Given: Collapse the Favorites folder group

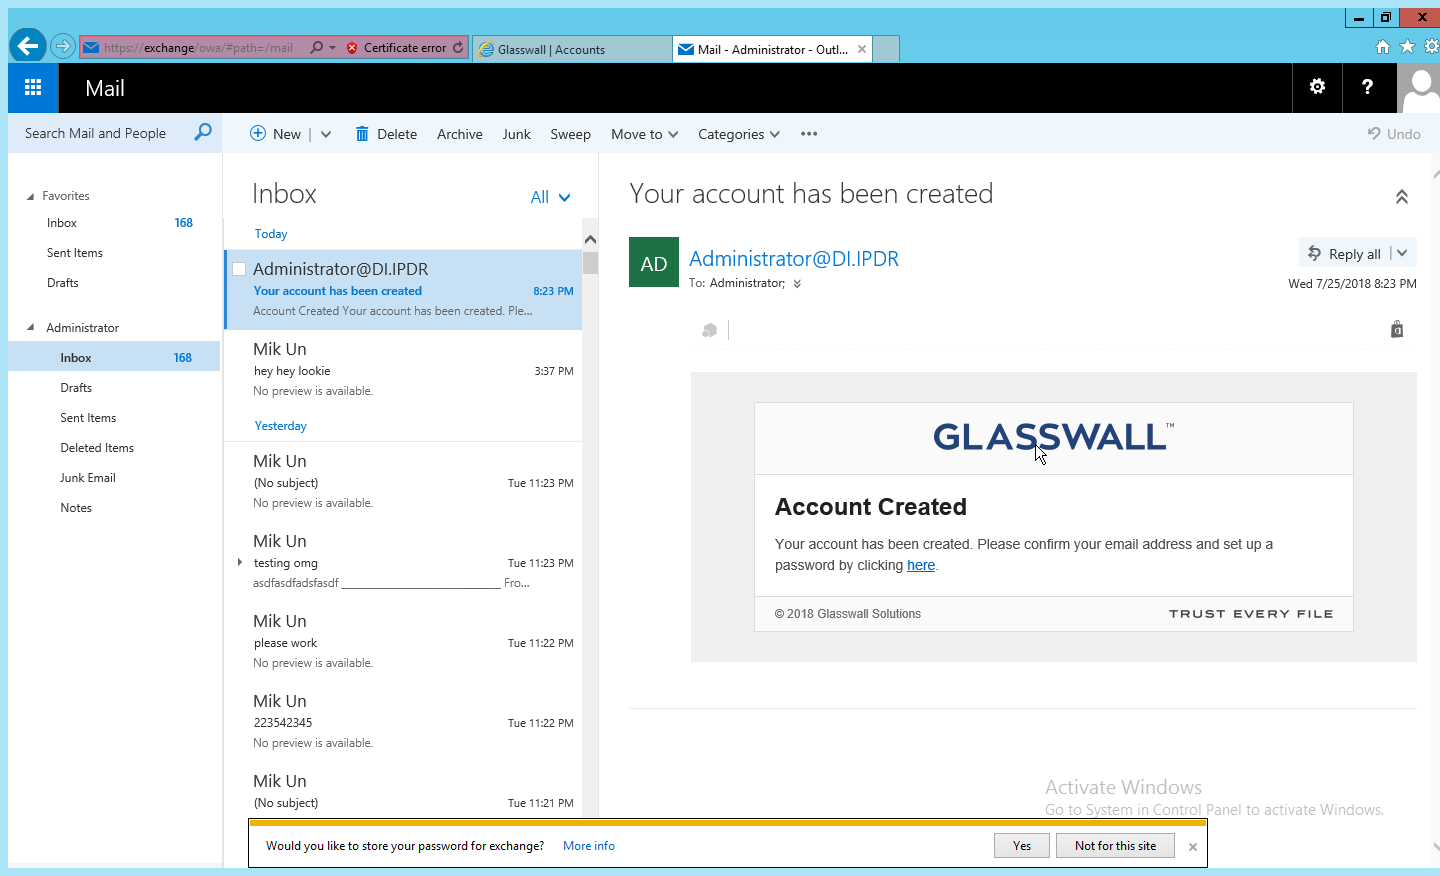Looking at the screenshot, I should pos(30,196).
